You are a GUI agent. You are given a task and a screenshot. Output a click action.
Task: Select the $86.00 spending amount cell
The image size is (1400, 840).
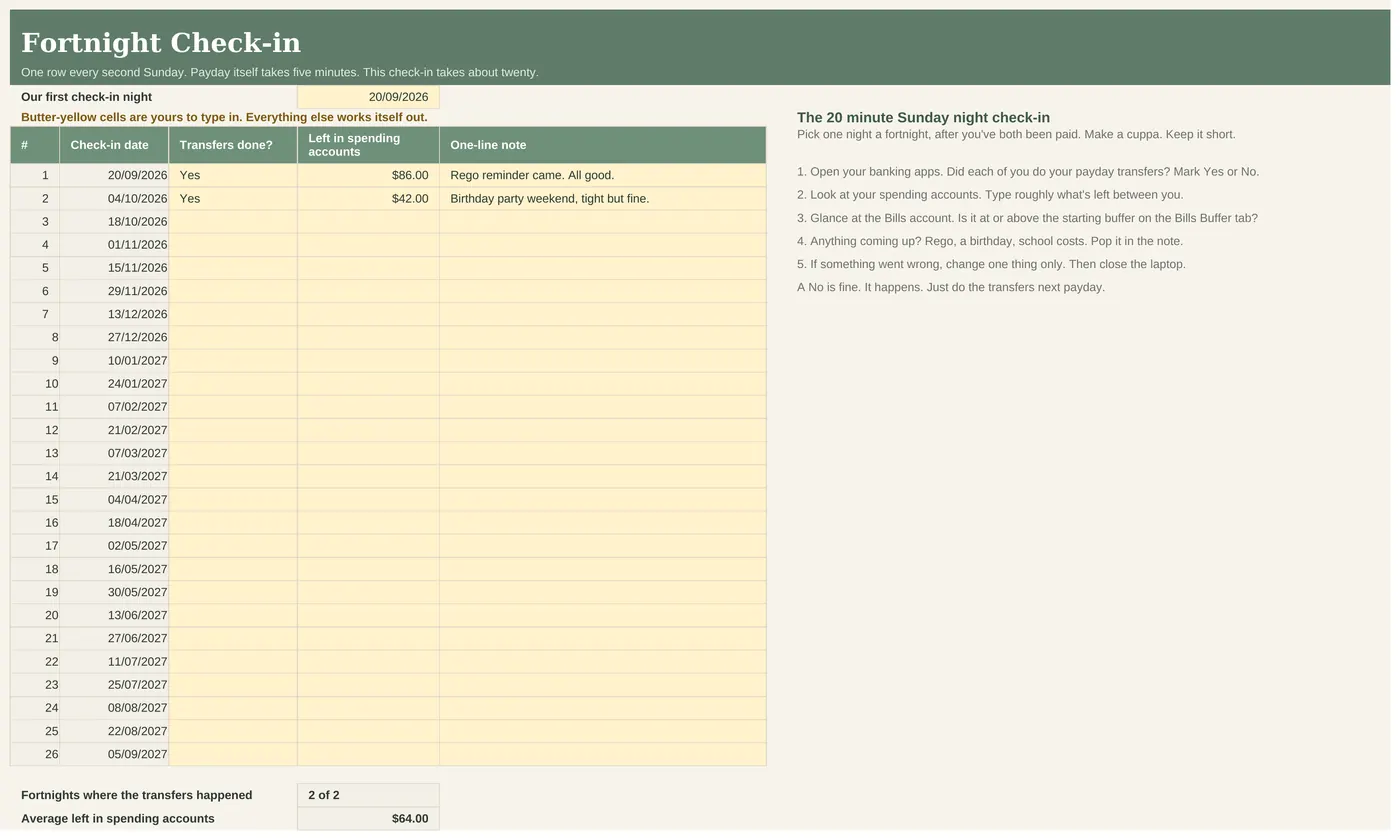[368, 175]
